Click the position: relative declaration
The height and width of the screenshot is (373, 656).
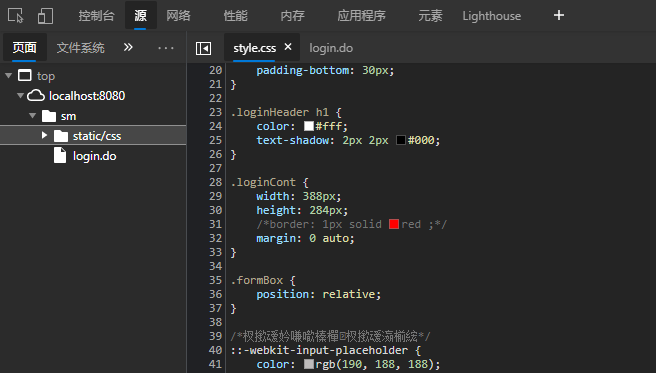319,294
